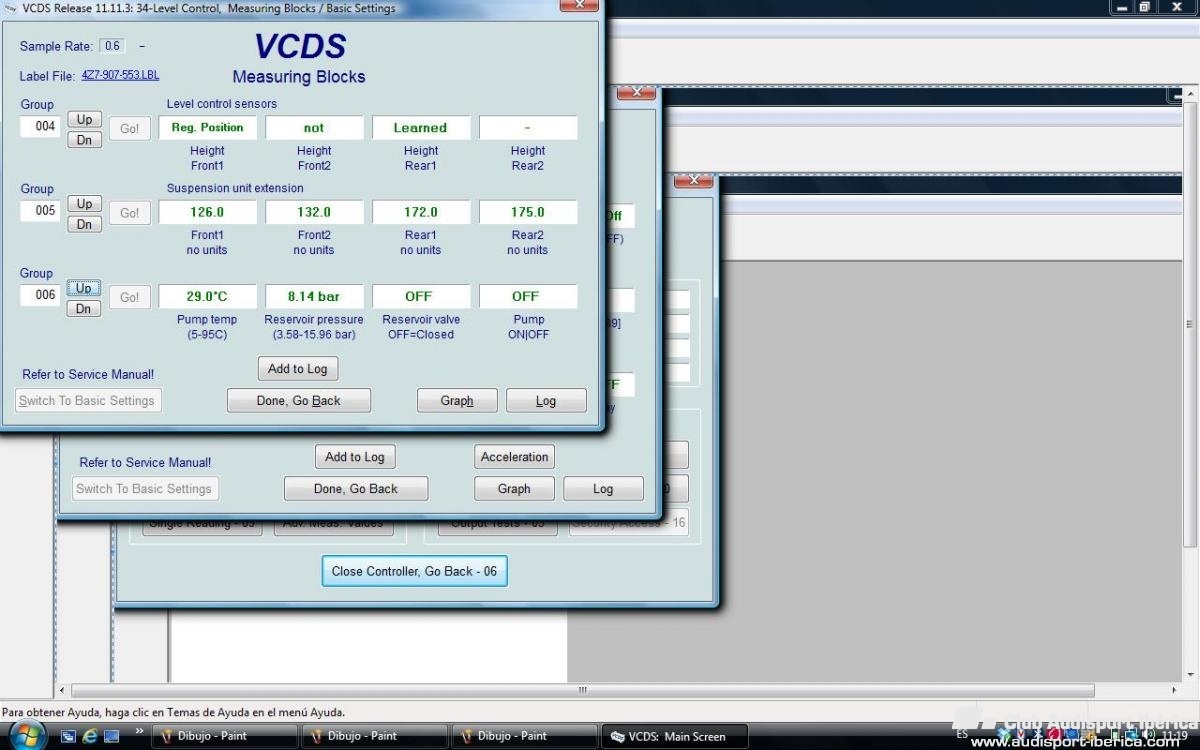Open Graph in the front Measuring Blocks window
Image resolution: width=1200 pixels, height=750 pixels.
pyautogui.click(x=457, y=401)
